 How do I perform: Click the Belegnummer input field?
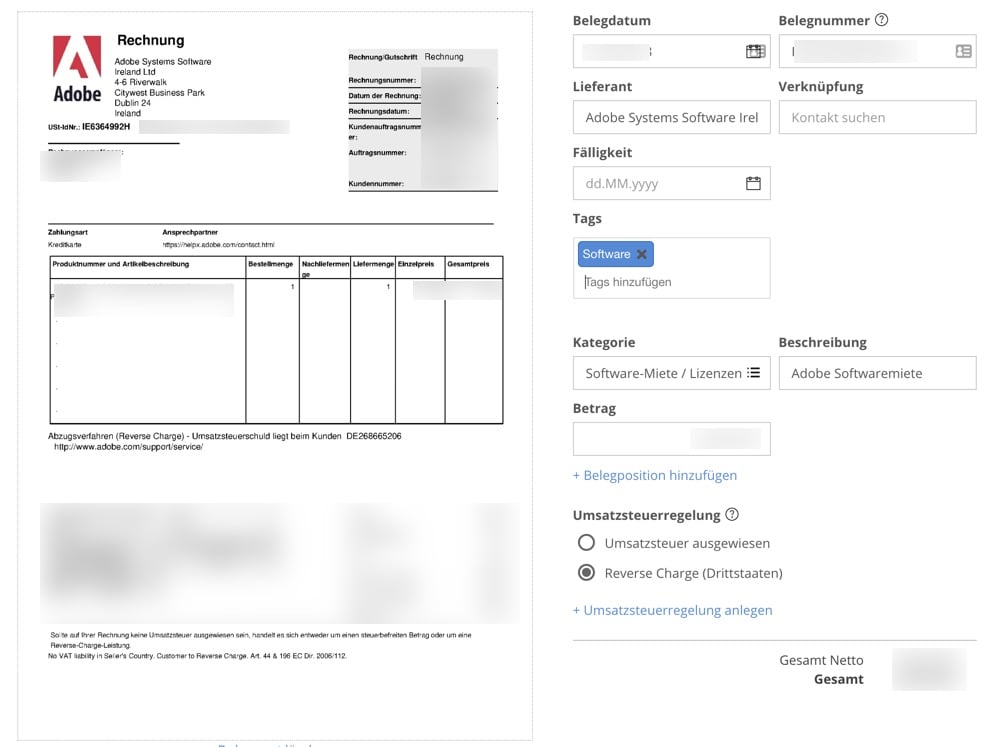tap(877, 51)
